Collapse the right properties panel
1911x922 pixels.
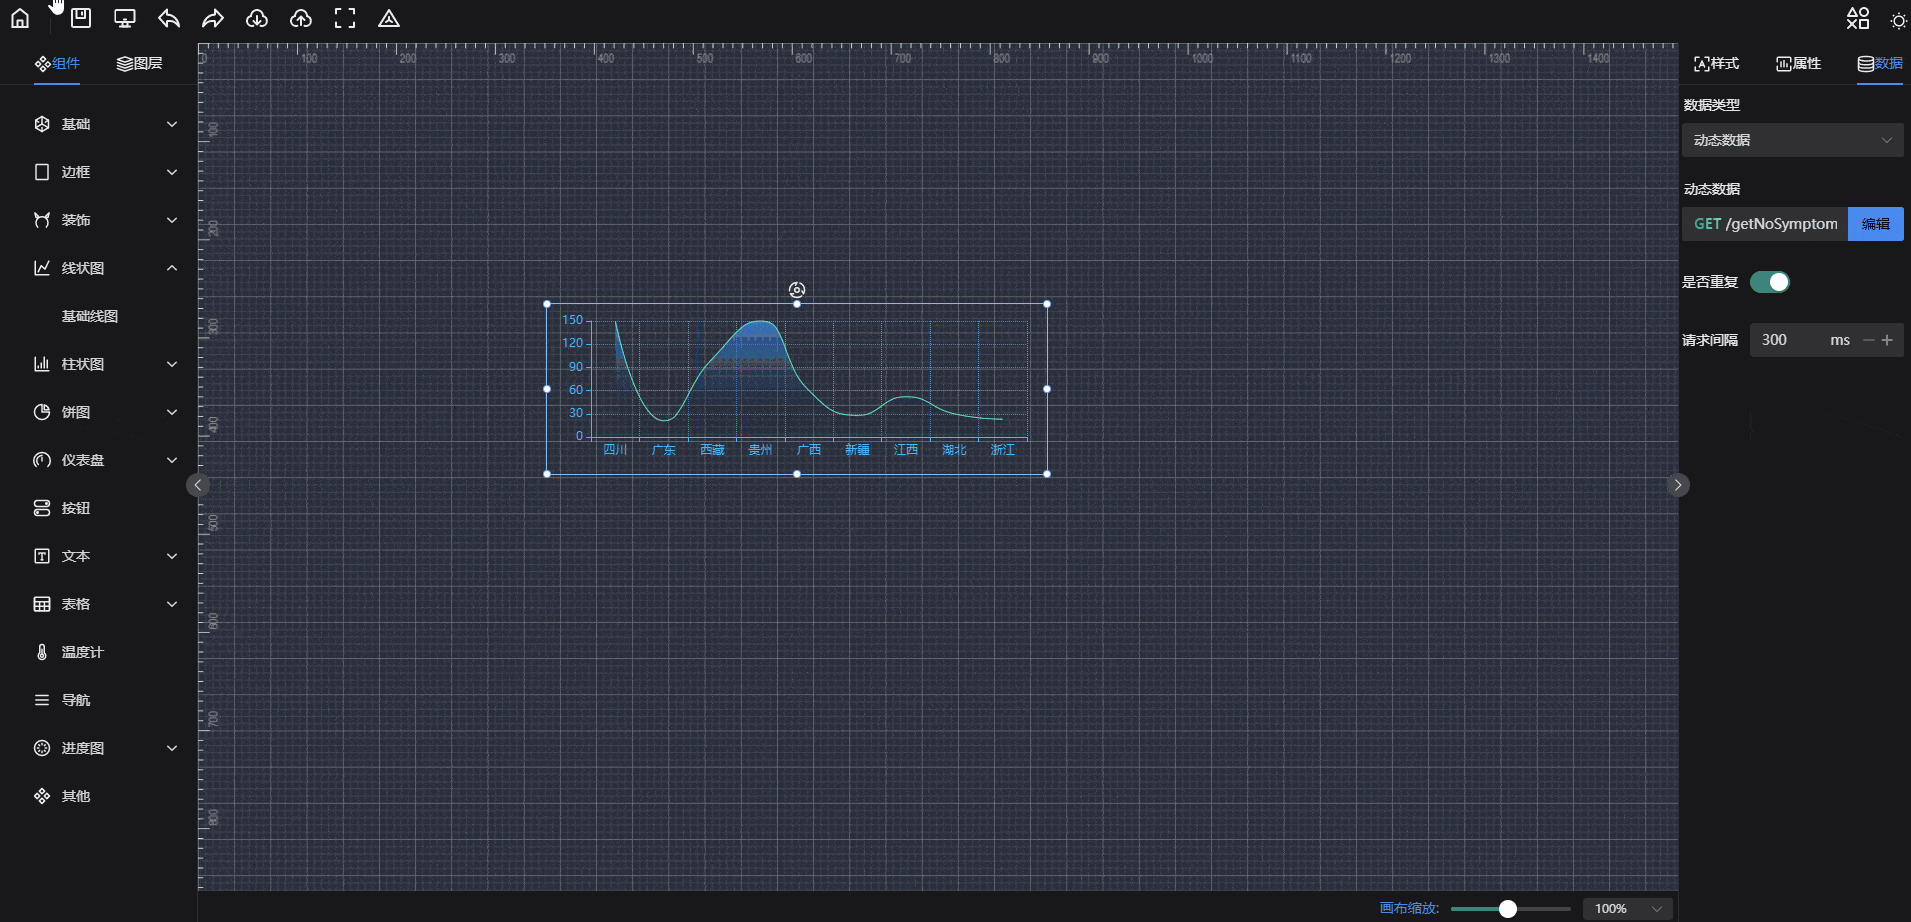[x=1678, y=485]
